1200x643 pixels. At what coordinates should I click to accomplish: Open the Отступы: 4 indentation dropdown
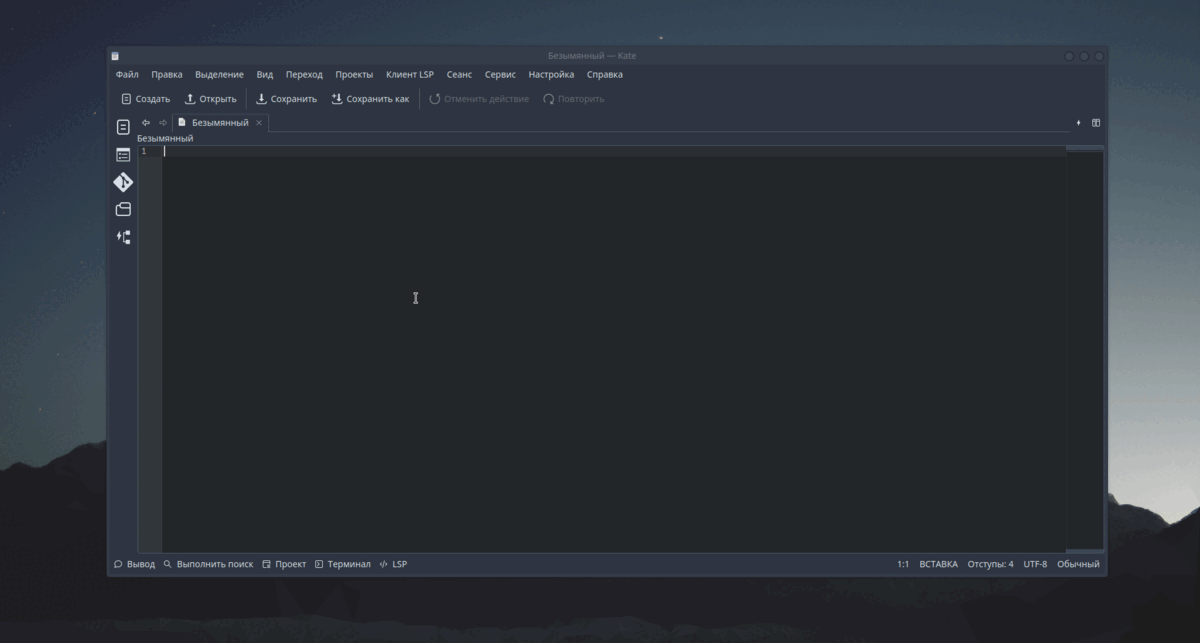(990, 564)
